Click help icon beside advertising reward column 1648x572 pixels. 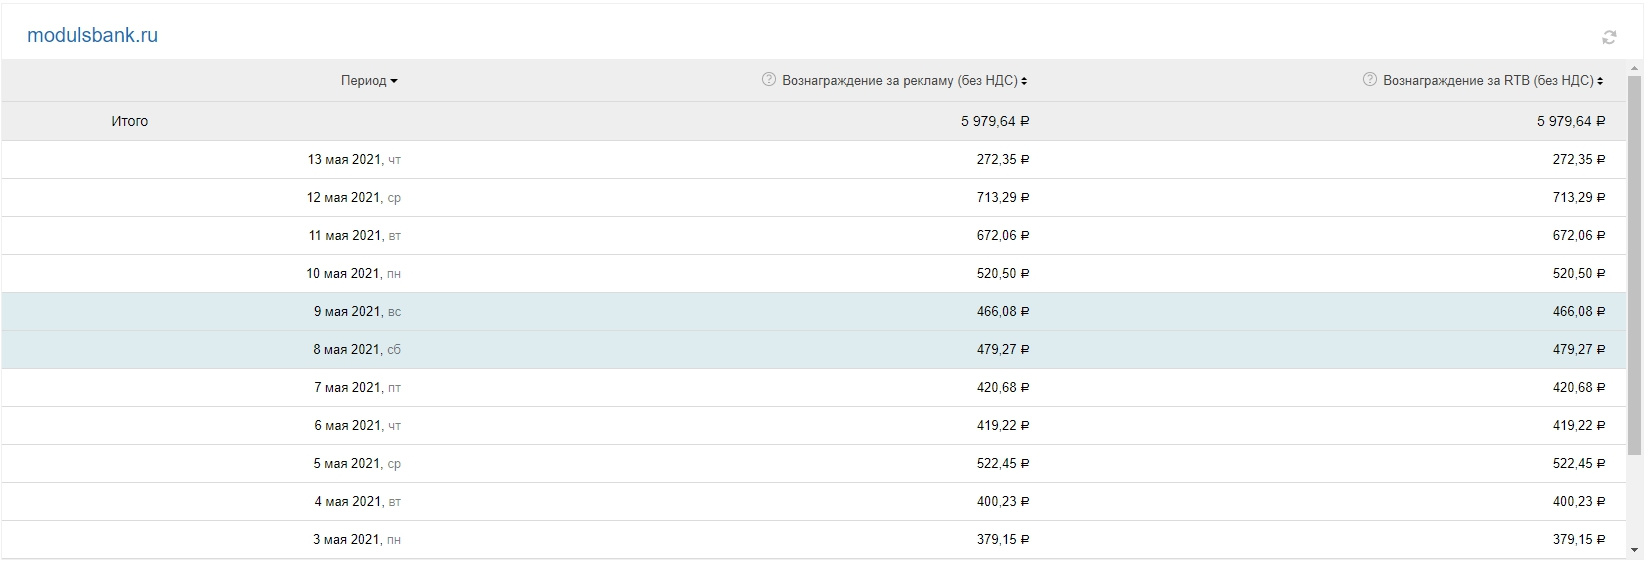click(769, 80)
